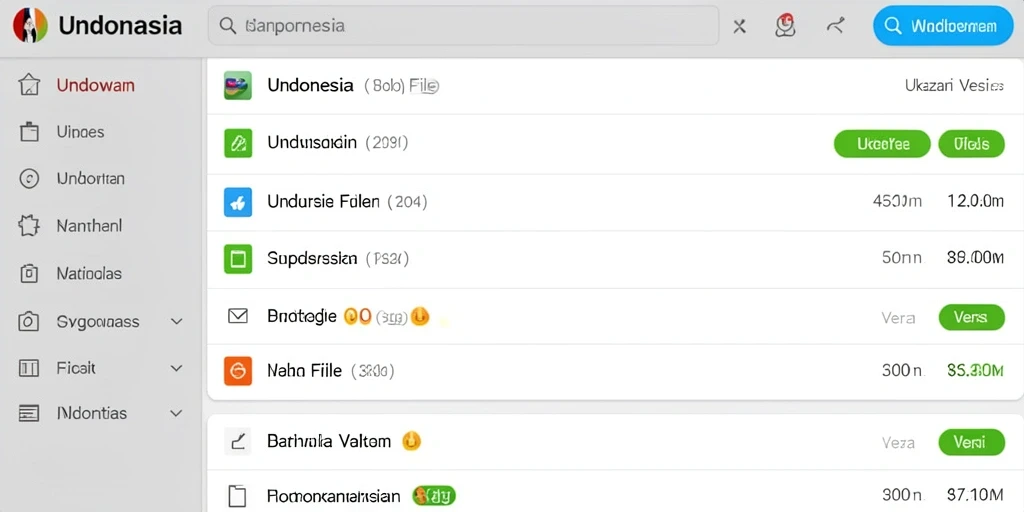Open the home icon beside Undowam
The width and height of the screenshot is (1024, 512).
tap(29, 85)
